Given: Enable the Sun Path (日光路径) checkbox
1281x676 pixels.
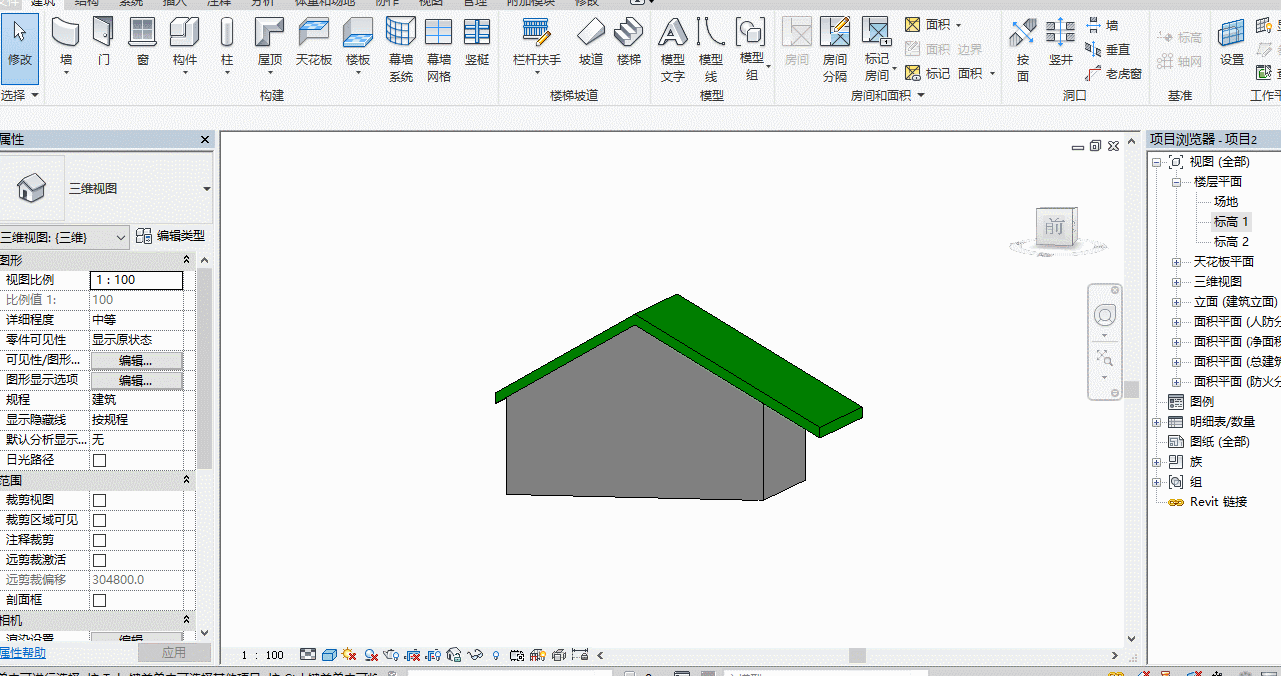Looking at the screenshot, I should (99, 460).
